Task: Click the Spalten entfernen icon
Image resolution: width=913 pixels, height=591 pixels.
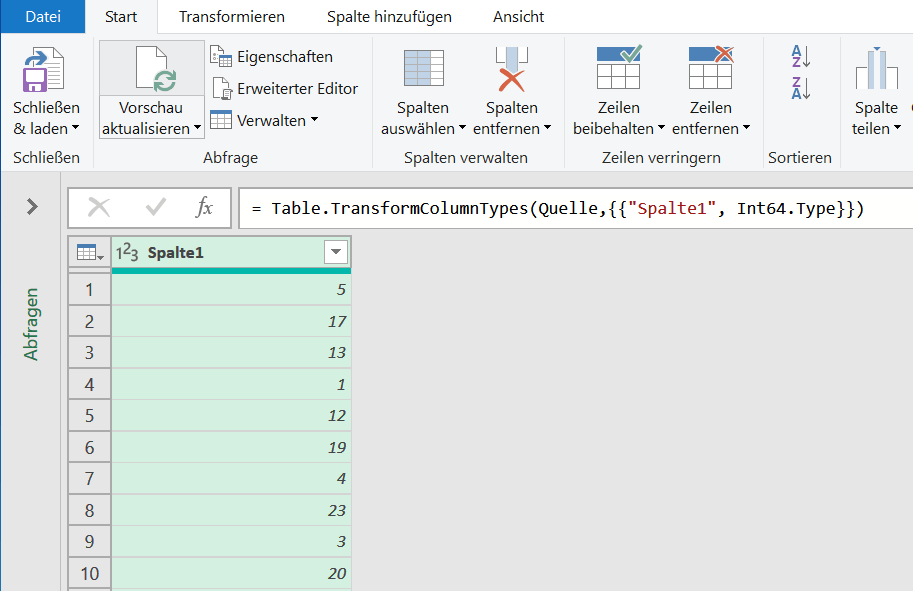Action: click(x=512, y=69)
